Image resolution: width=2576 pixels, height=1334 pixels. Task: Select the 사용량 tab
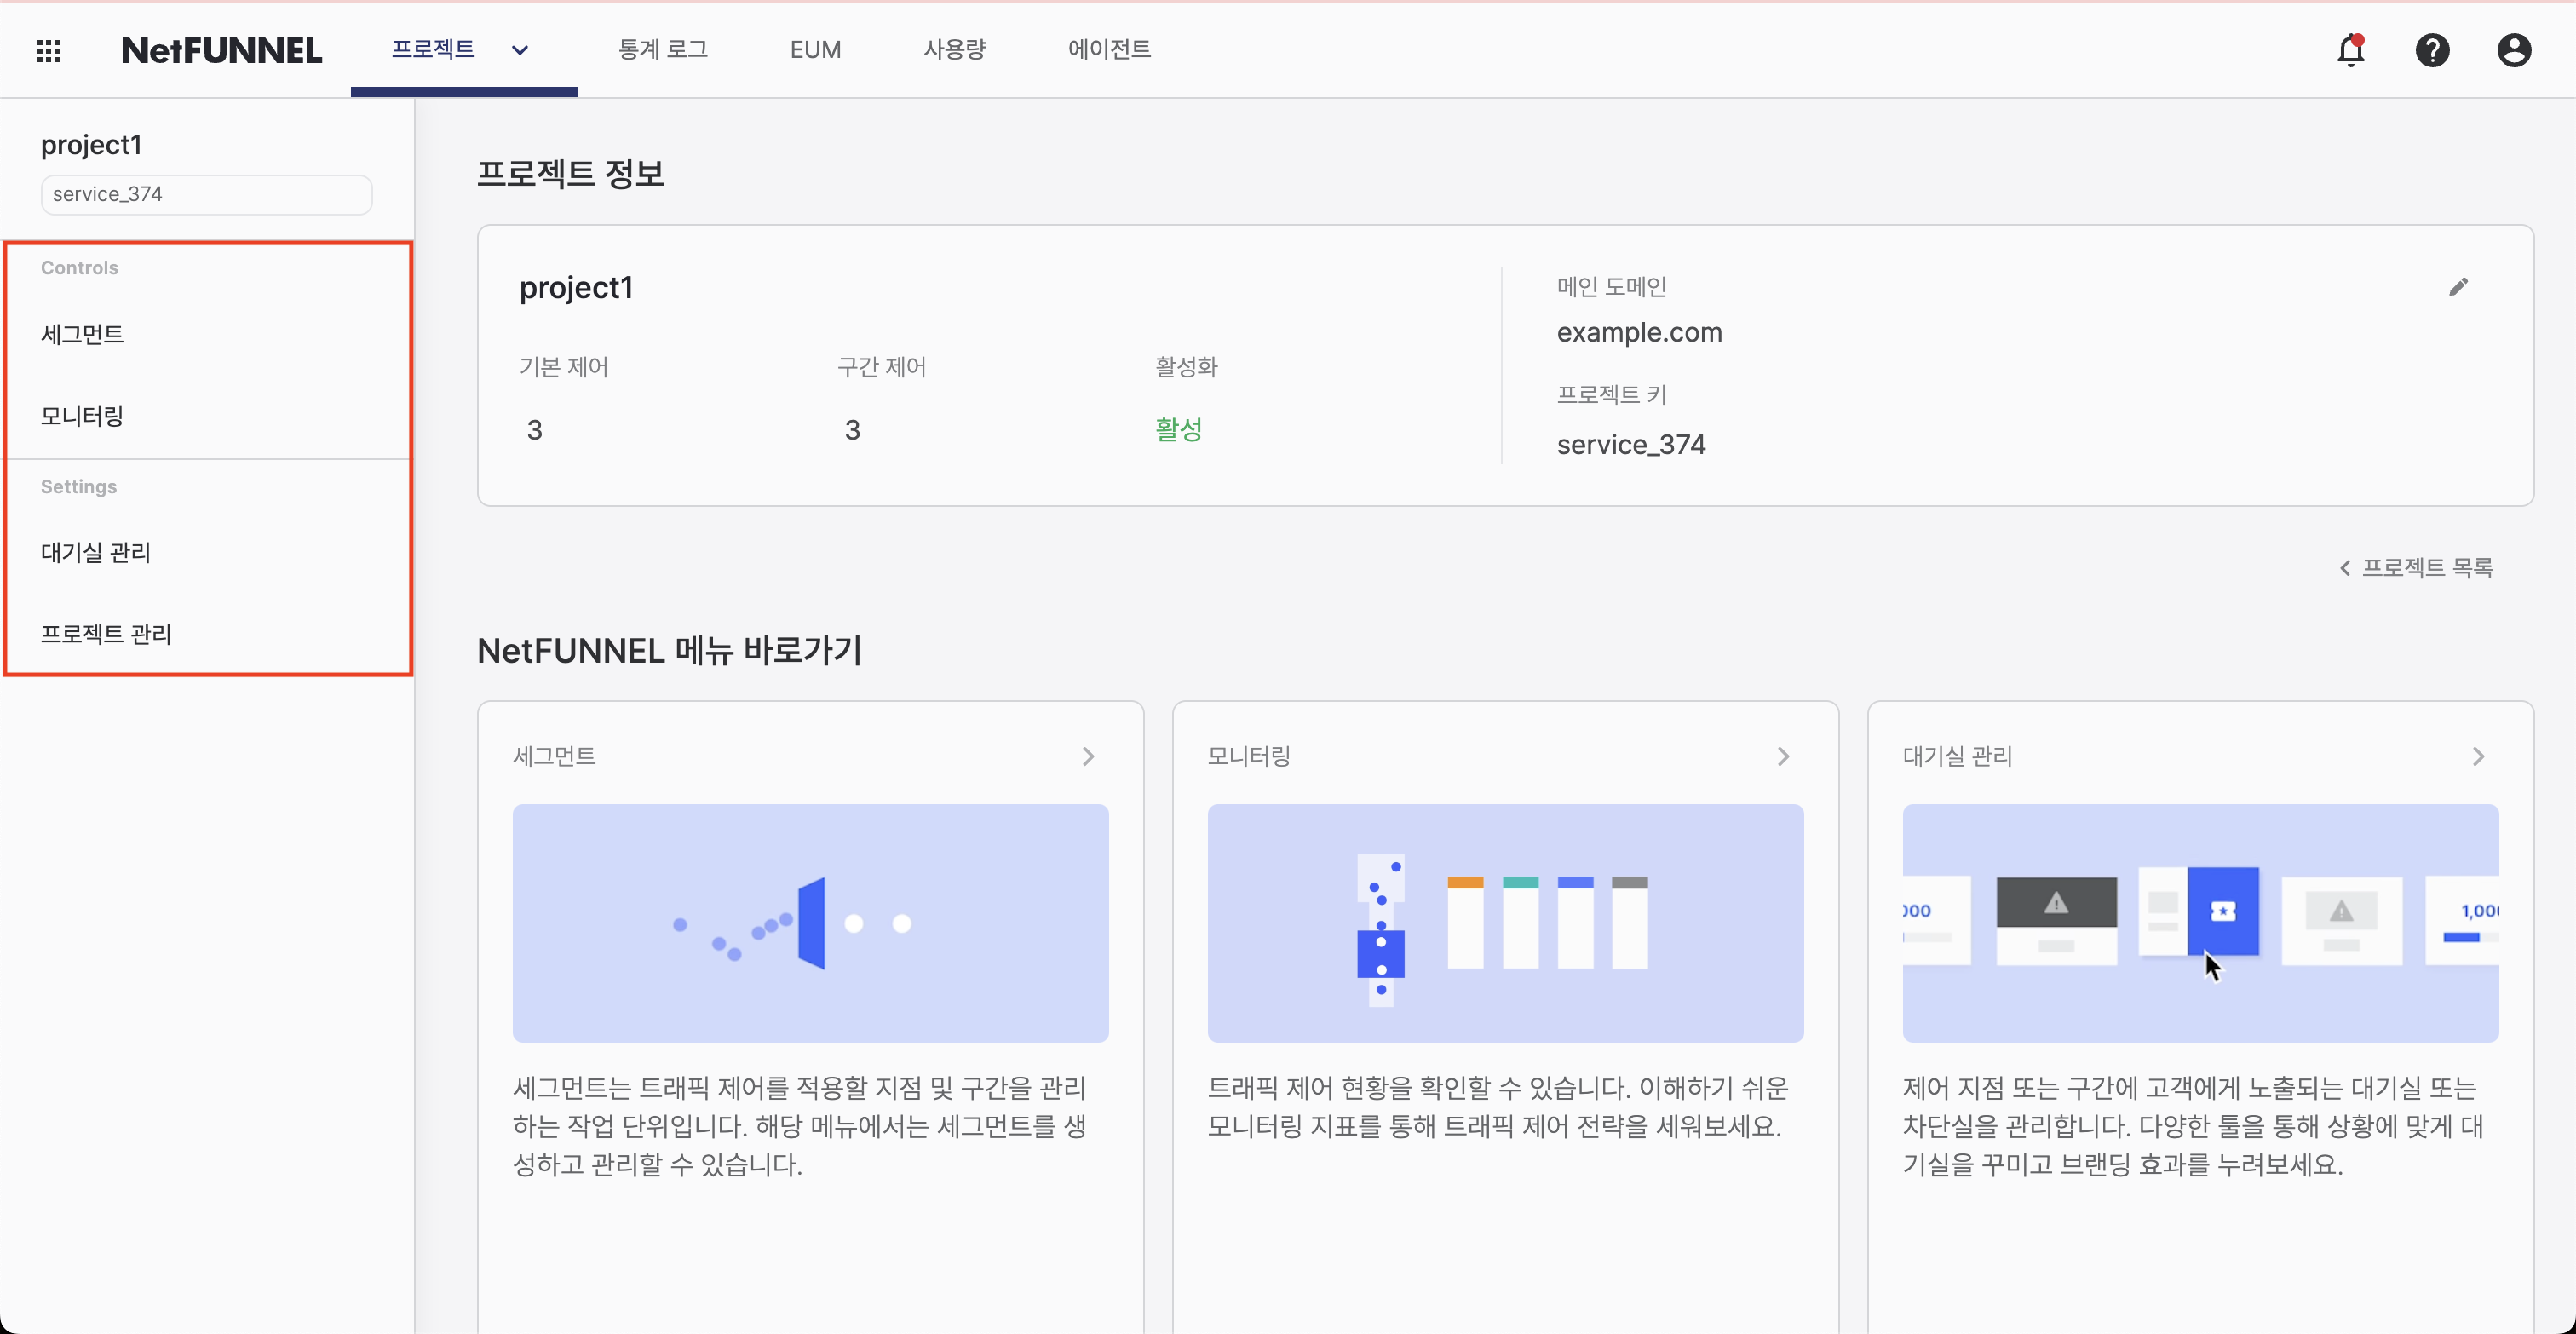(954, 50)
